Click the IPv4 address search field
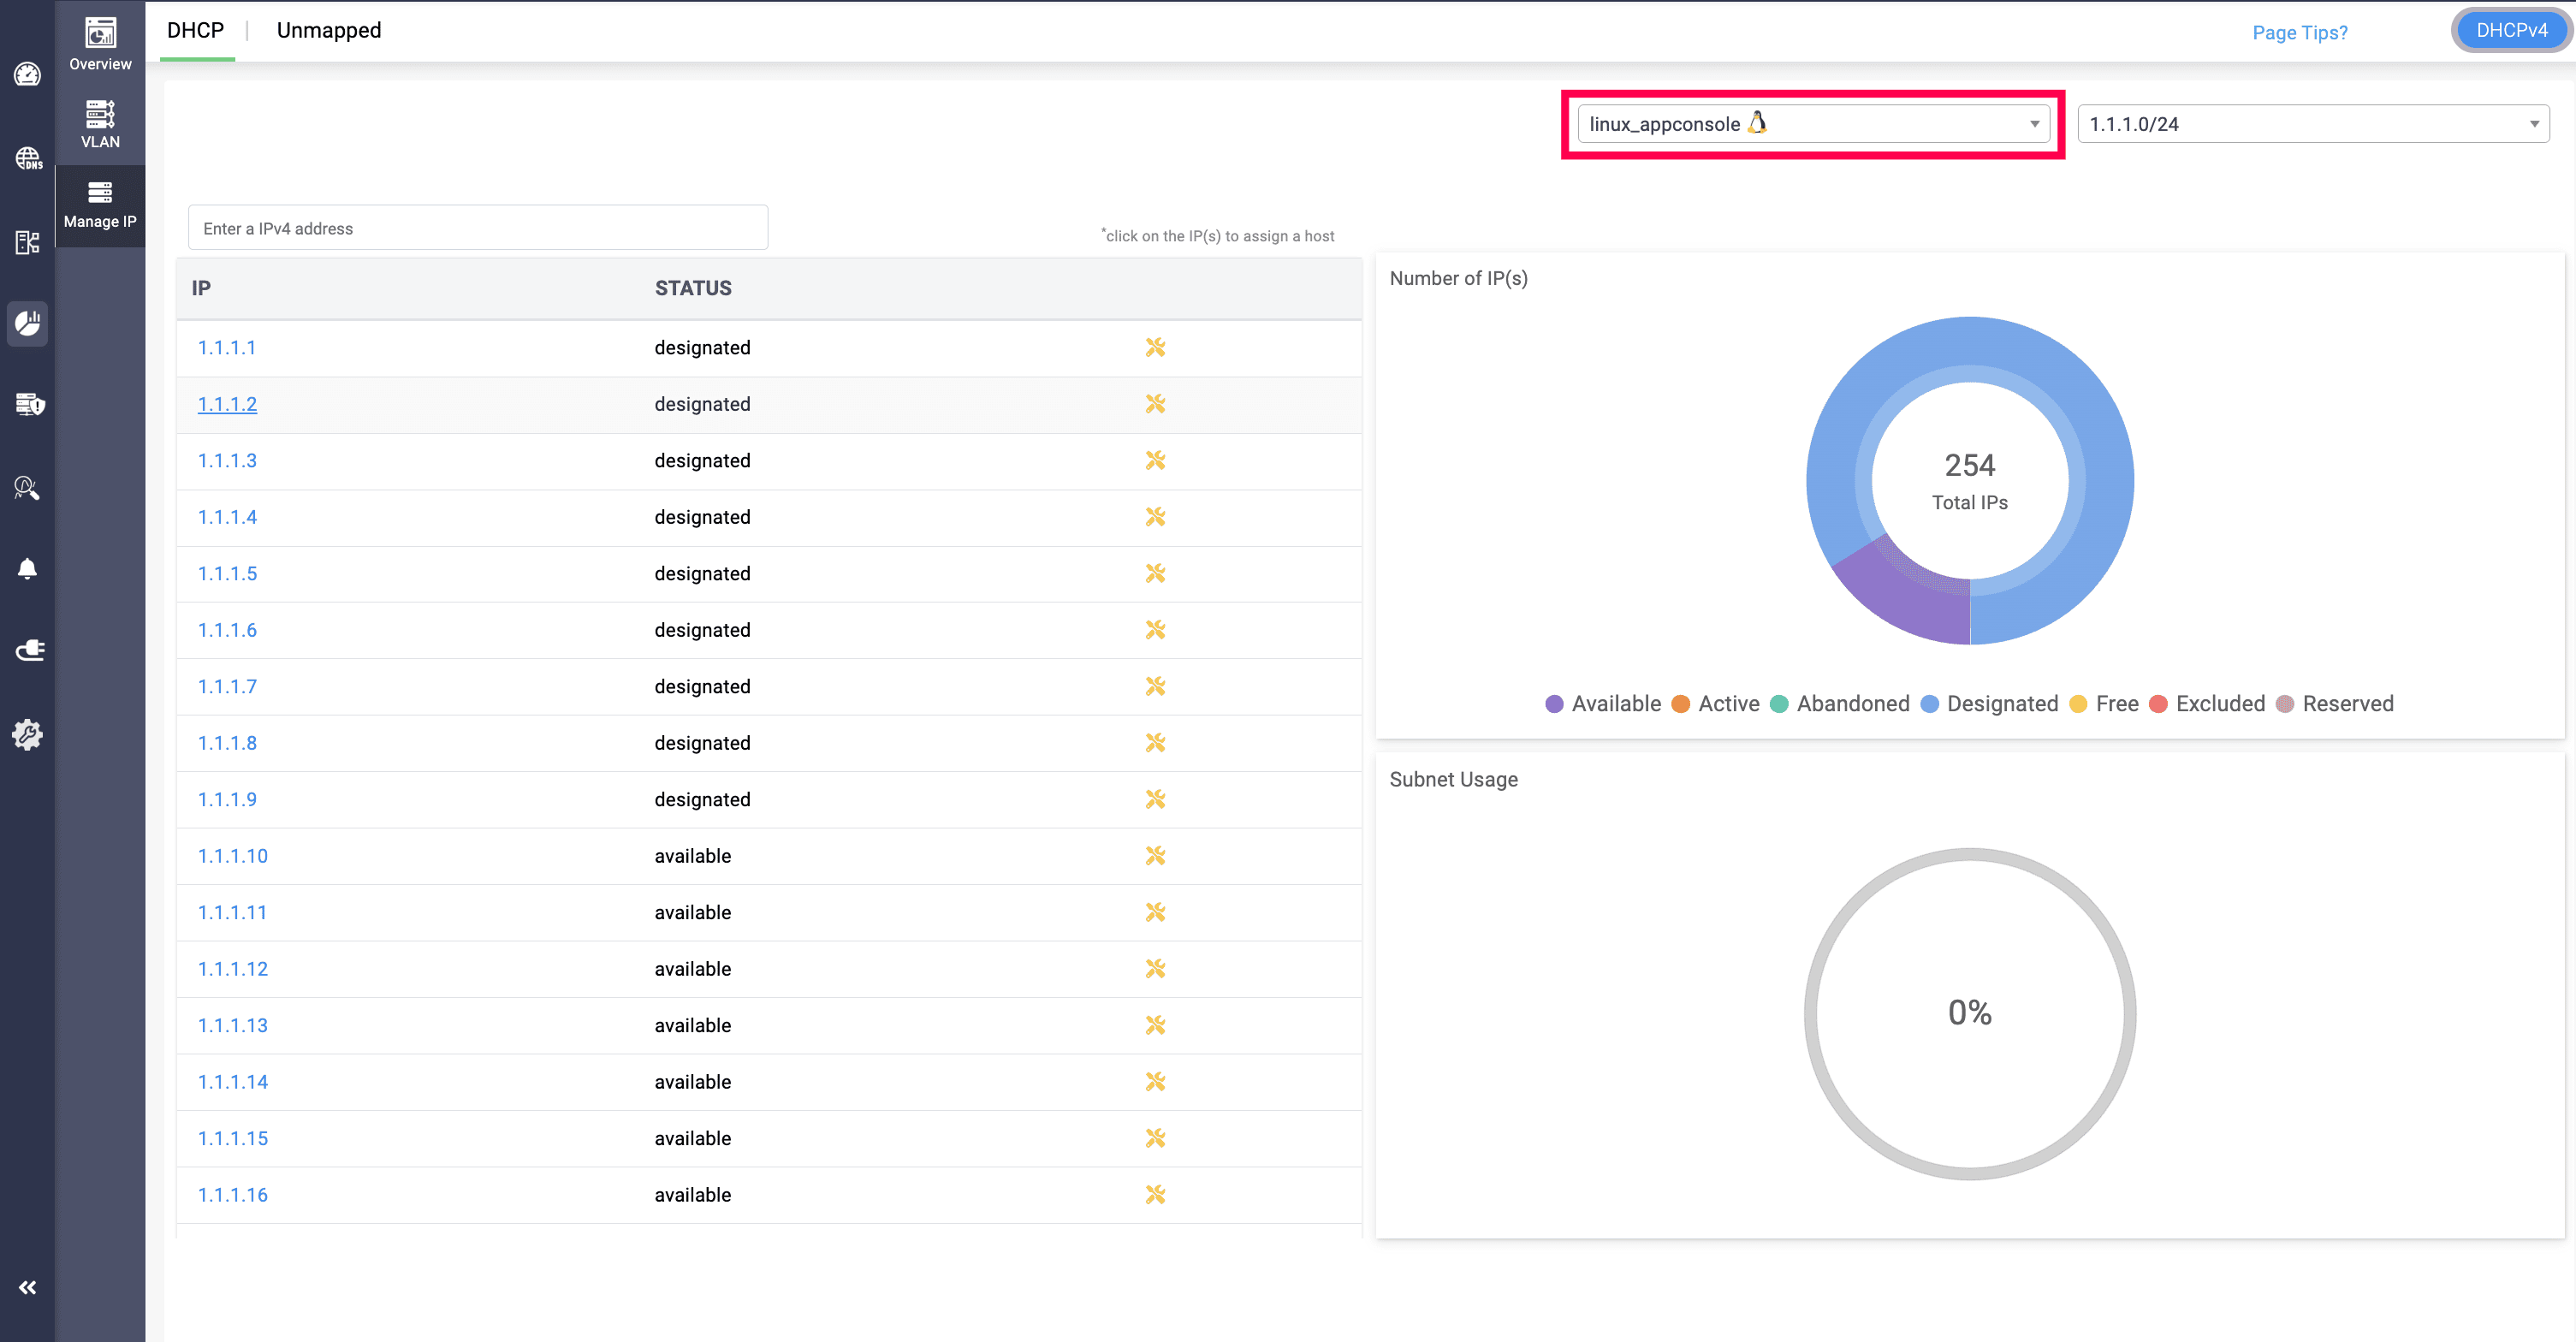Image resolution: width=2576 pixels, height=1342 pixels. click(478, 228)
